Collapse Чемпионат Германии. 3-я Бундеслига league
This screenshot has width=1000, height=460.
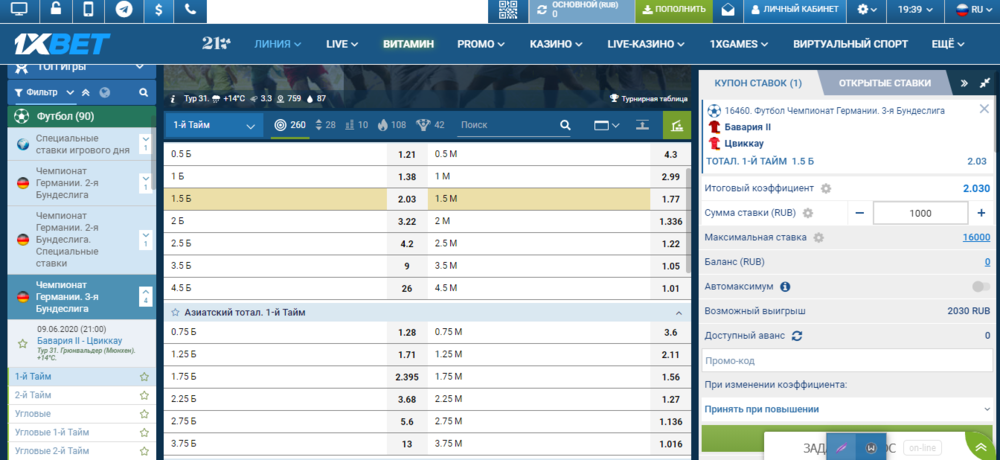point(145,296)
